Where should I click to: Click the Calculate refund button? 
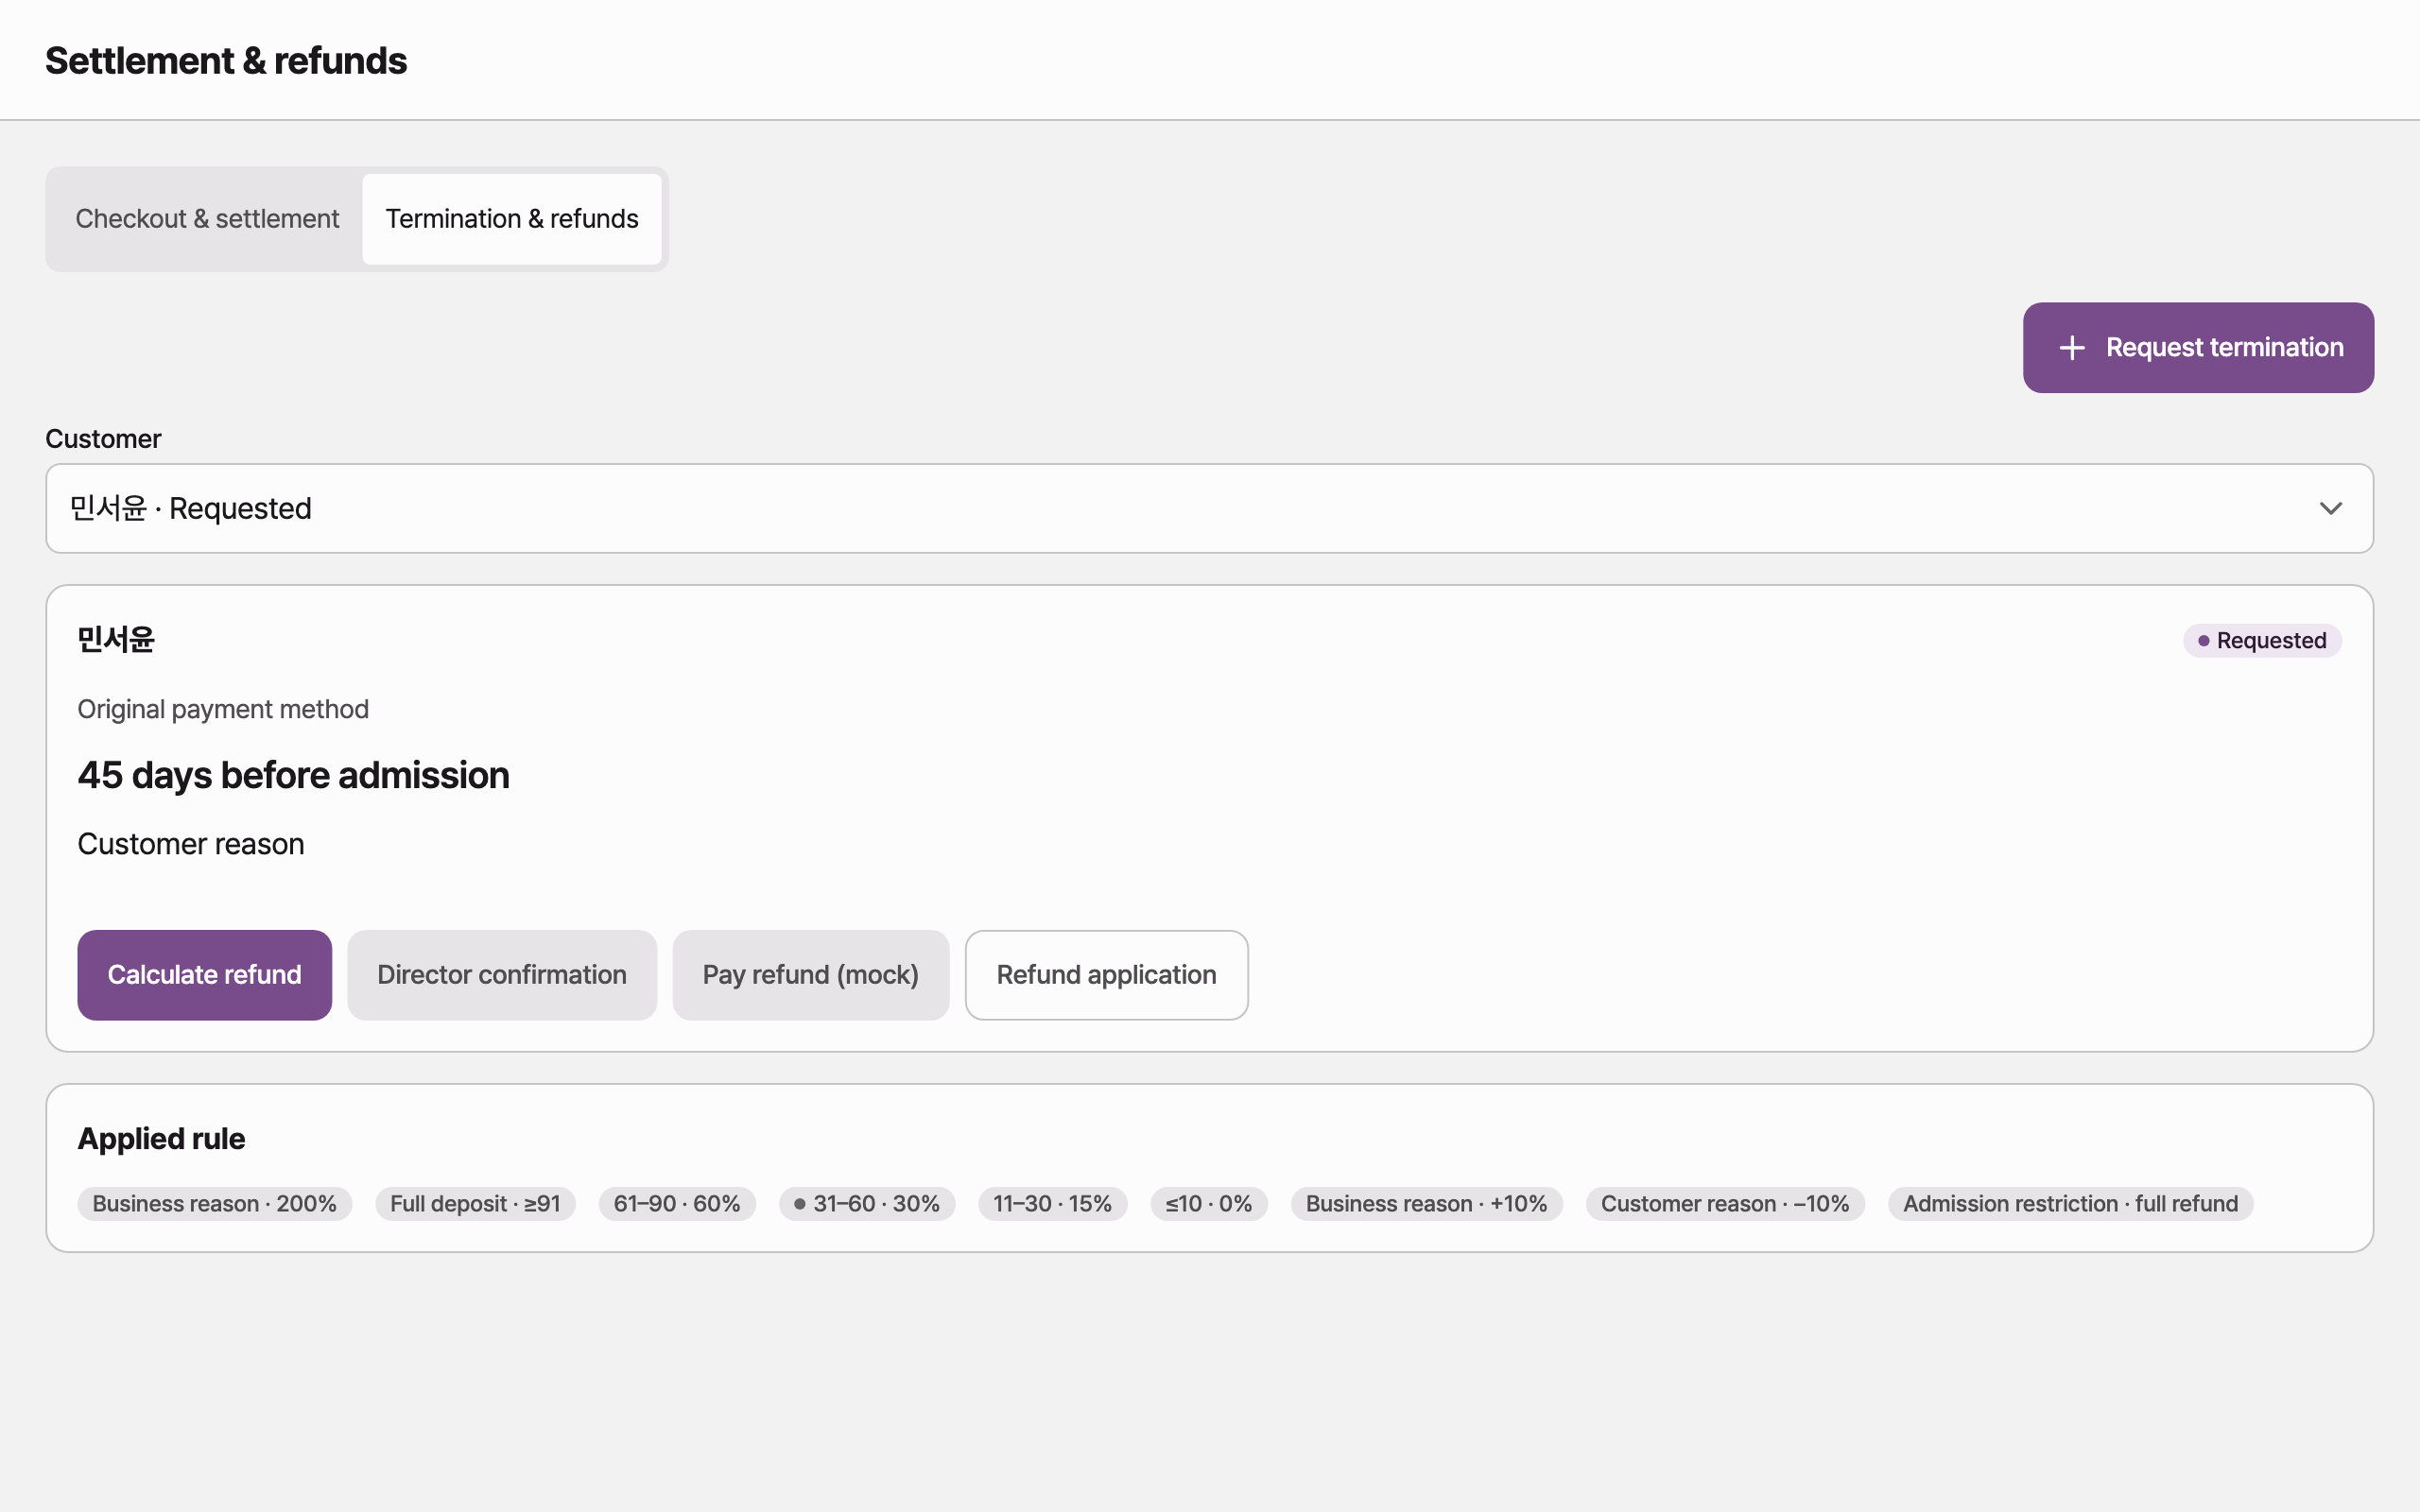pyautogui.click(x=204, y=975)
